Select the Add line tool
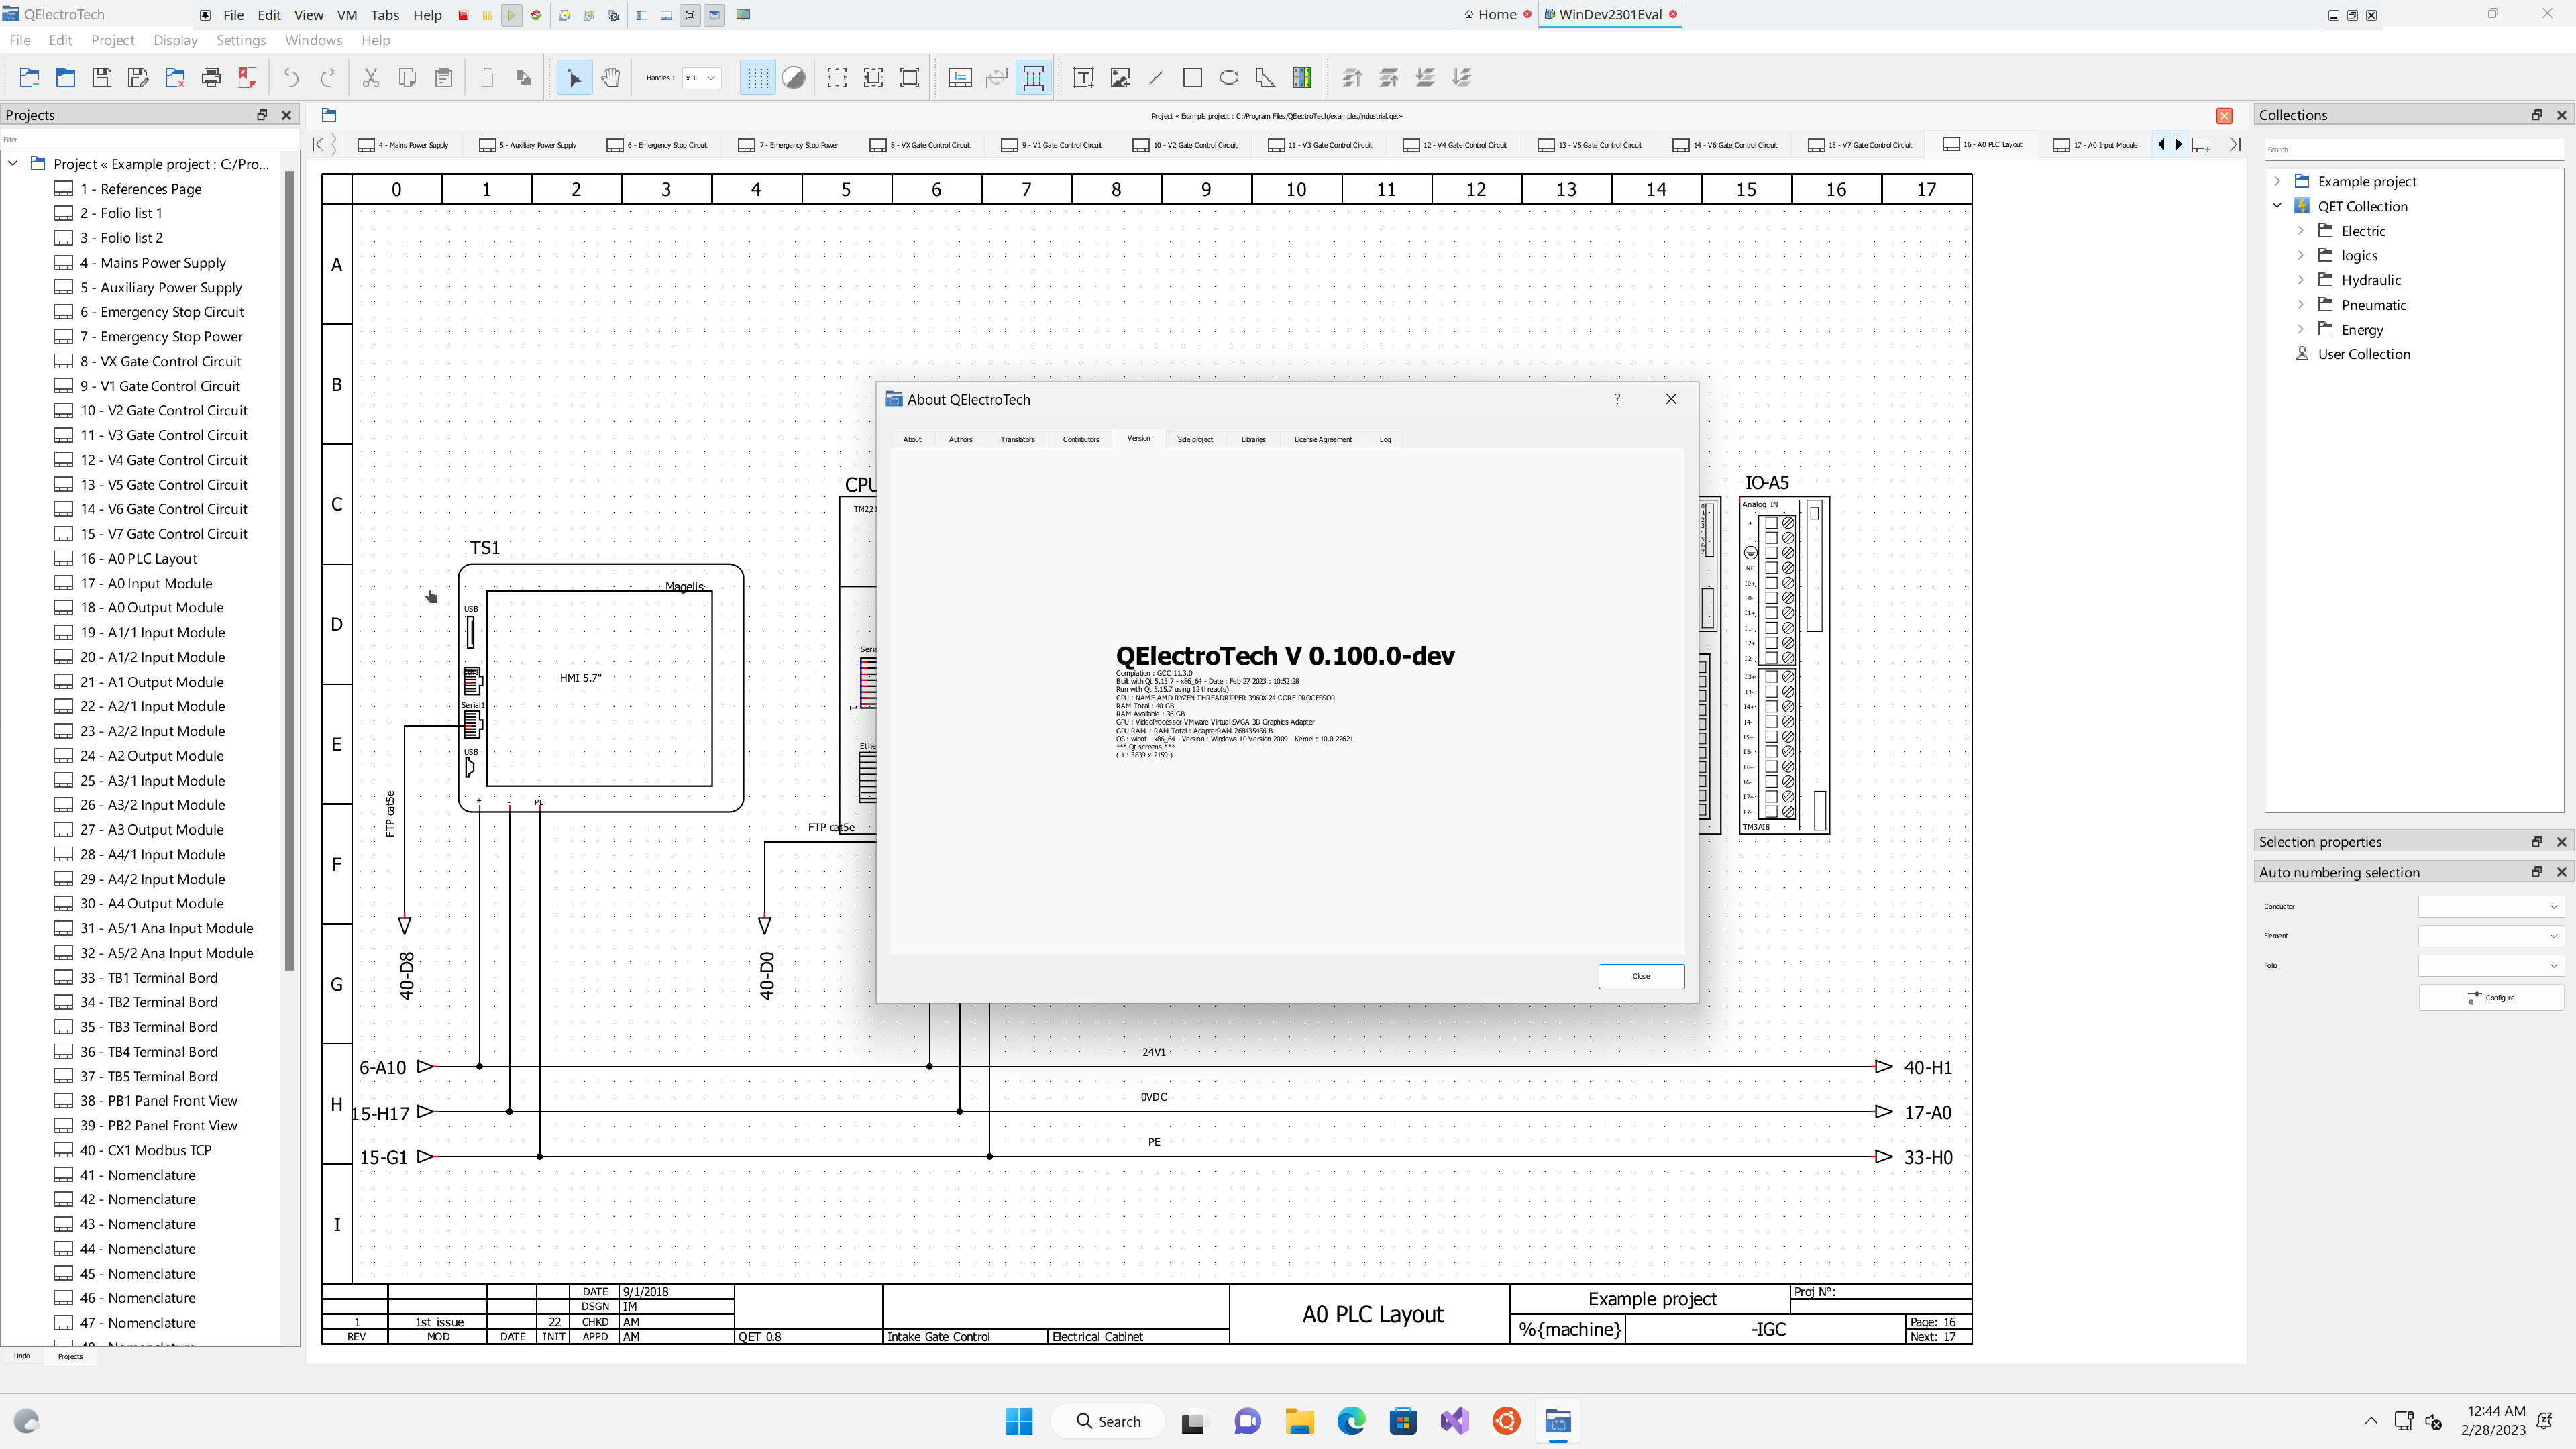 coord(1156,77)
